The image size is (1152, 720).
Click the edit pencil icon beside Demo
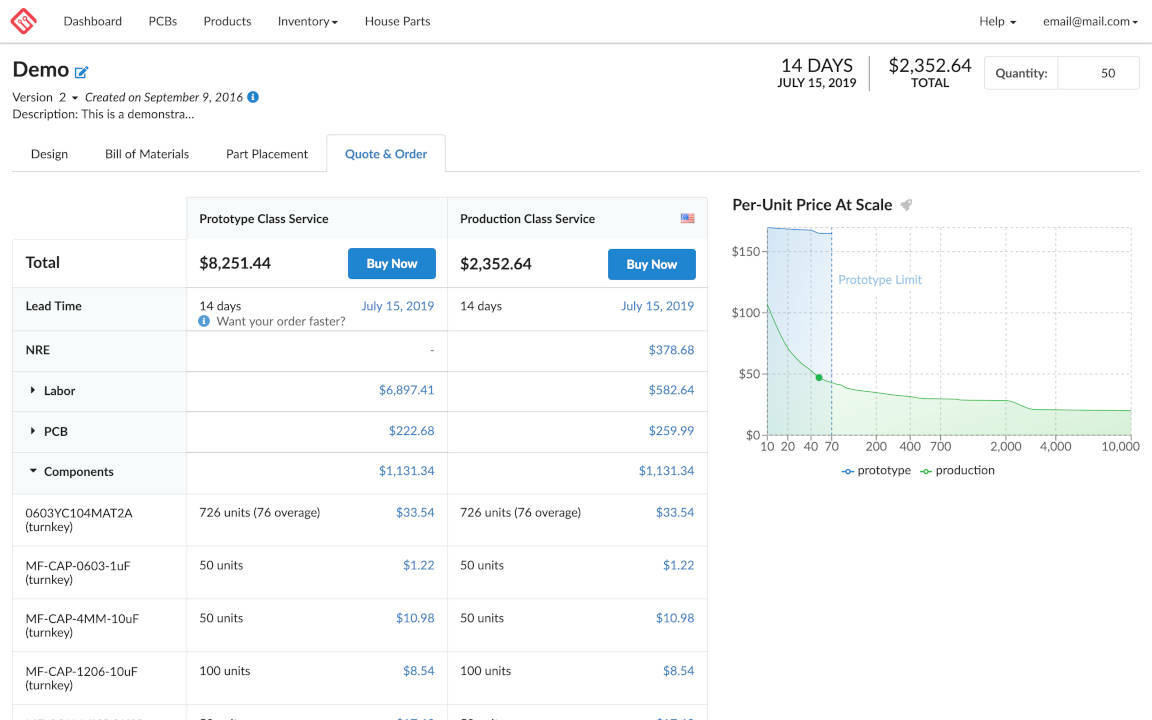pos(82,72)
